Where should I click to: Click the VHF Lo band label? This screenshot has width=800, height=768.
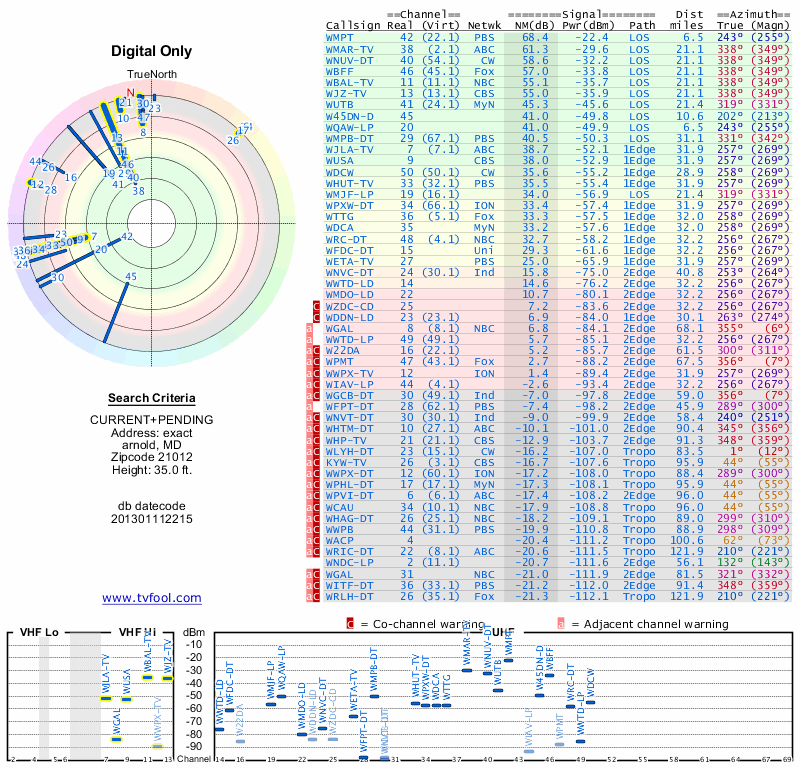(x=39, y=632)
